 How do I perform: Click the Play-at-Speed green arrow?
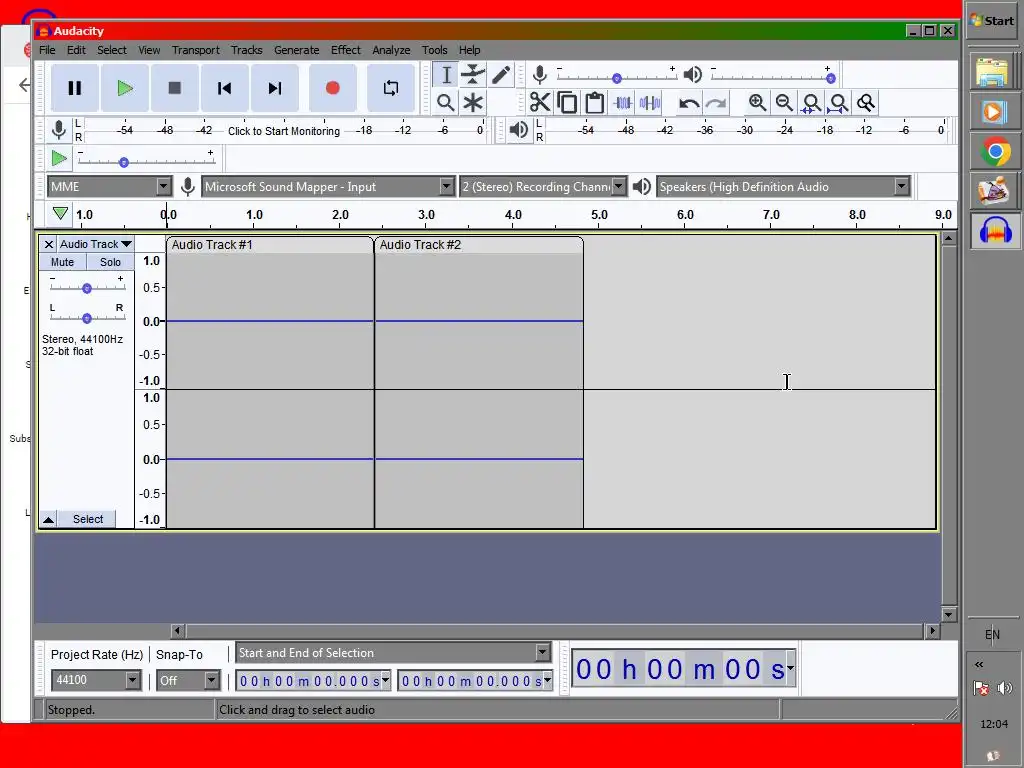[x=59, y=158]
